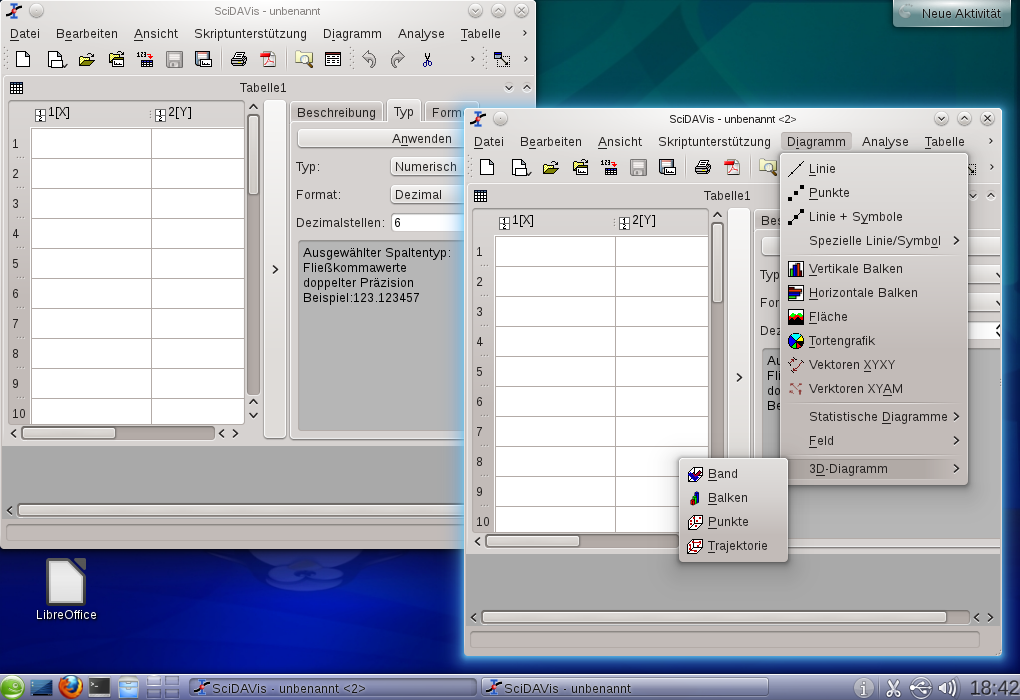Expand Spezielle Linie/Symbol submenu
The width and height of the screenshot is (1020, 700).
tap(874, 241)
